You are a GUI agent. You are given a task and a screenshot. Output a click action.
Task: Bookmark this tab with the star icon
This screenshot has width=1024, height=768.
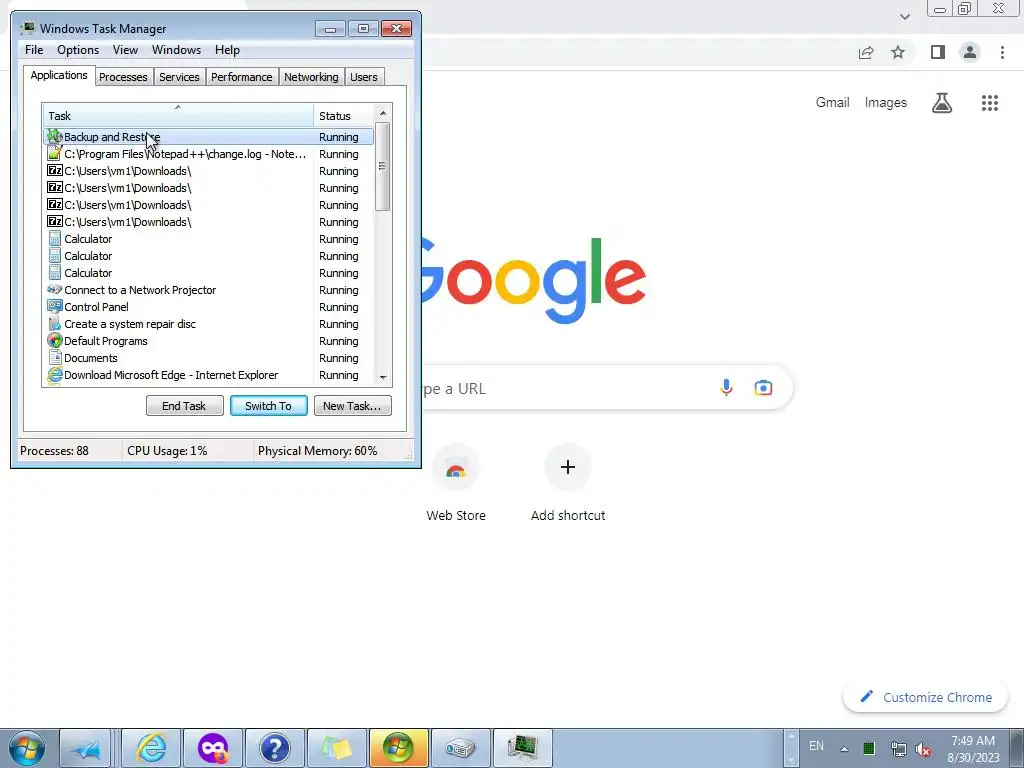click(x=898, y=52)
